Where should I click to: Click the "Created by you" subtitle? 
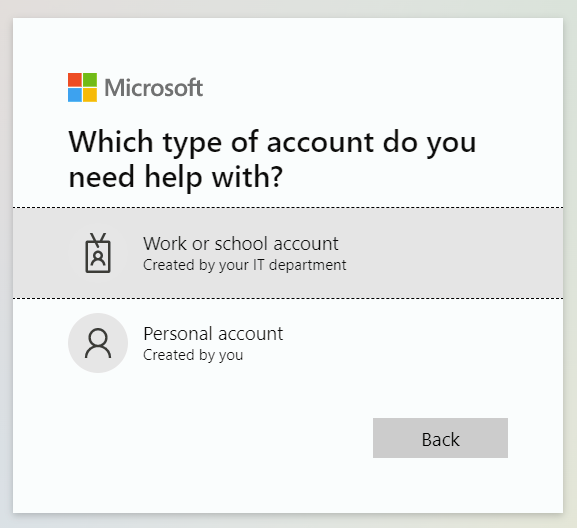(x=193, y=355)
